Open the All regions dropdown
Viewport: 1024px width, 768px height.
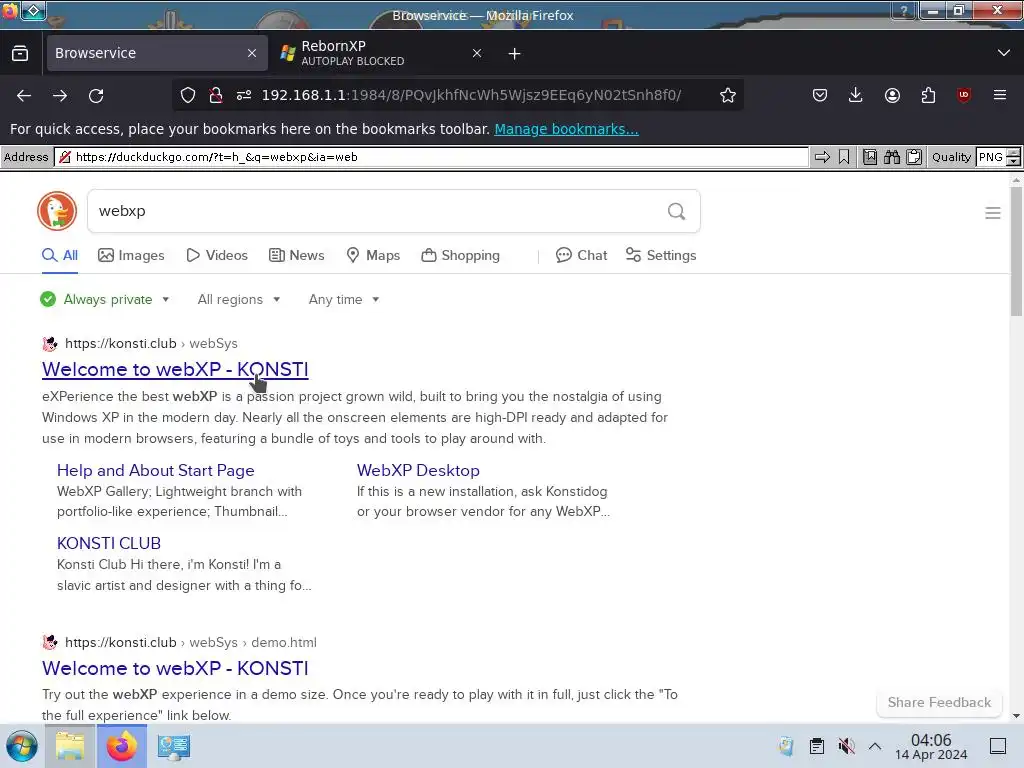pyautogui.click(x=239, y=299)
